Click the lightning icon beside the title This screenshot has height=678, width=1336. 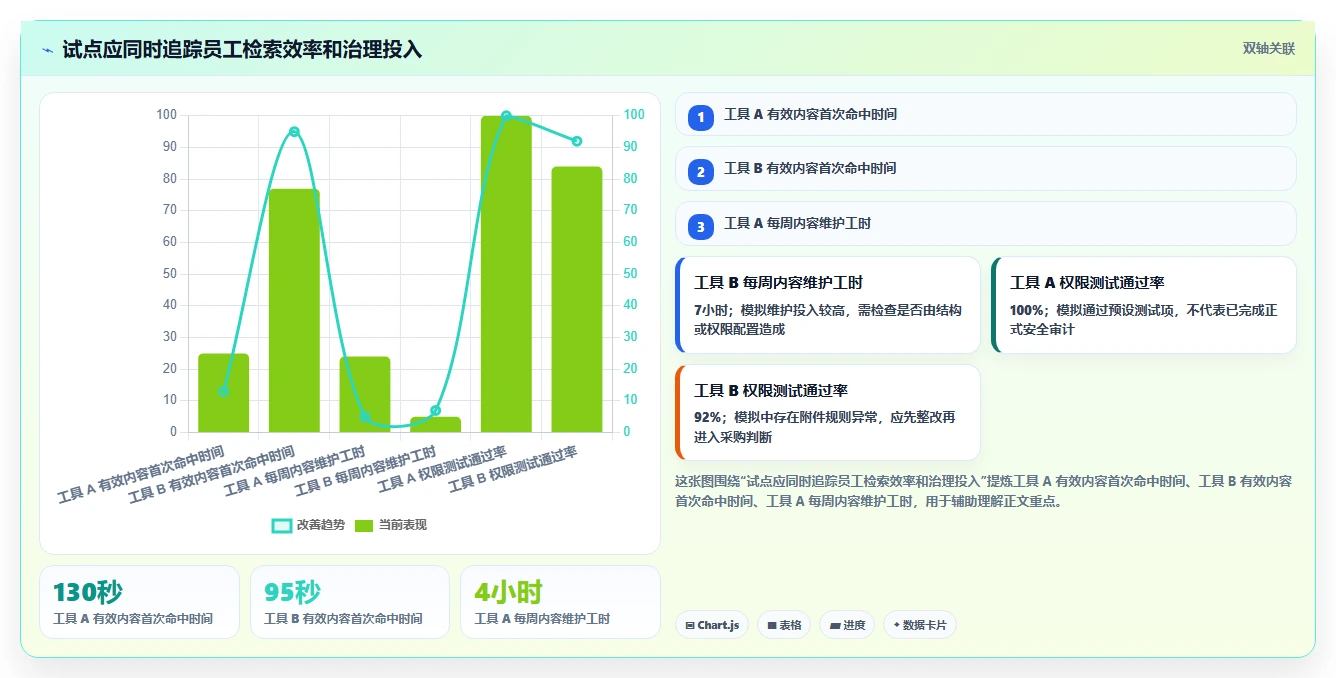point(48,50)
